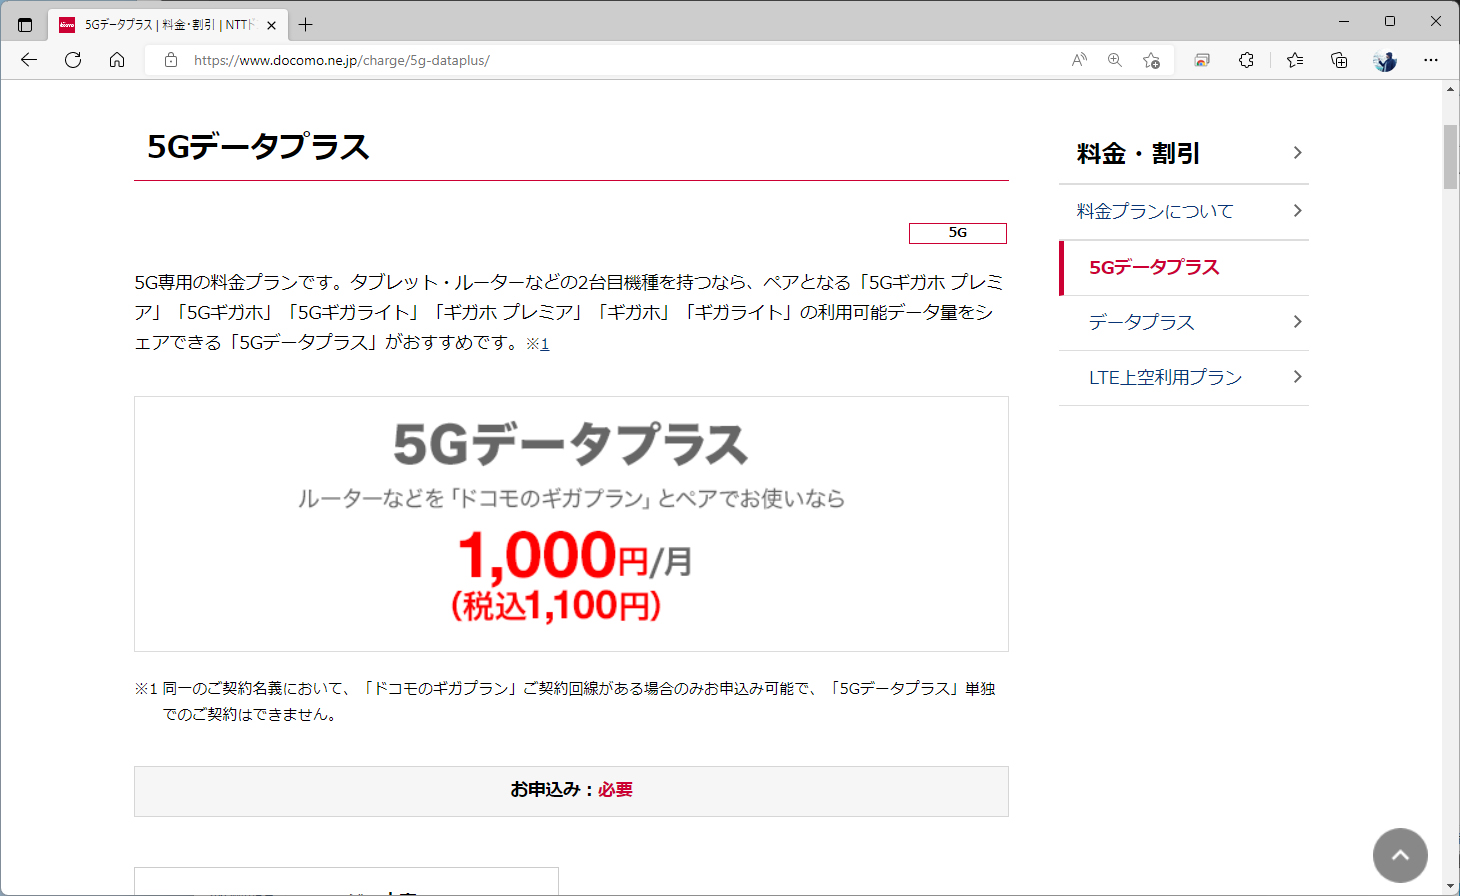Open the Settings and more ellipsis menu
1460x896 pixels.
click(1431, 60)
